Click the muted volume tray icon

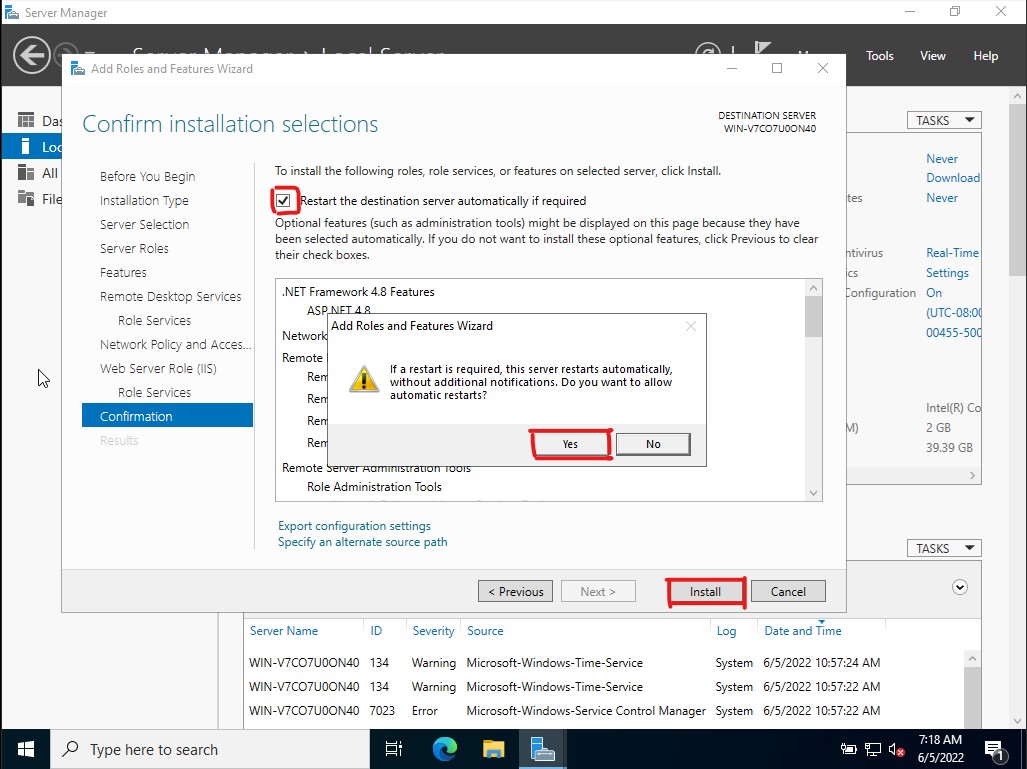[897, 749]
